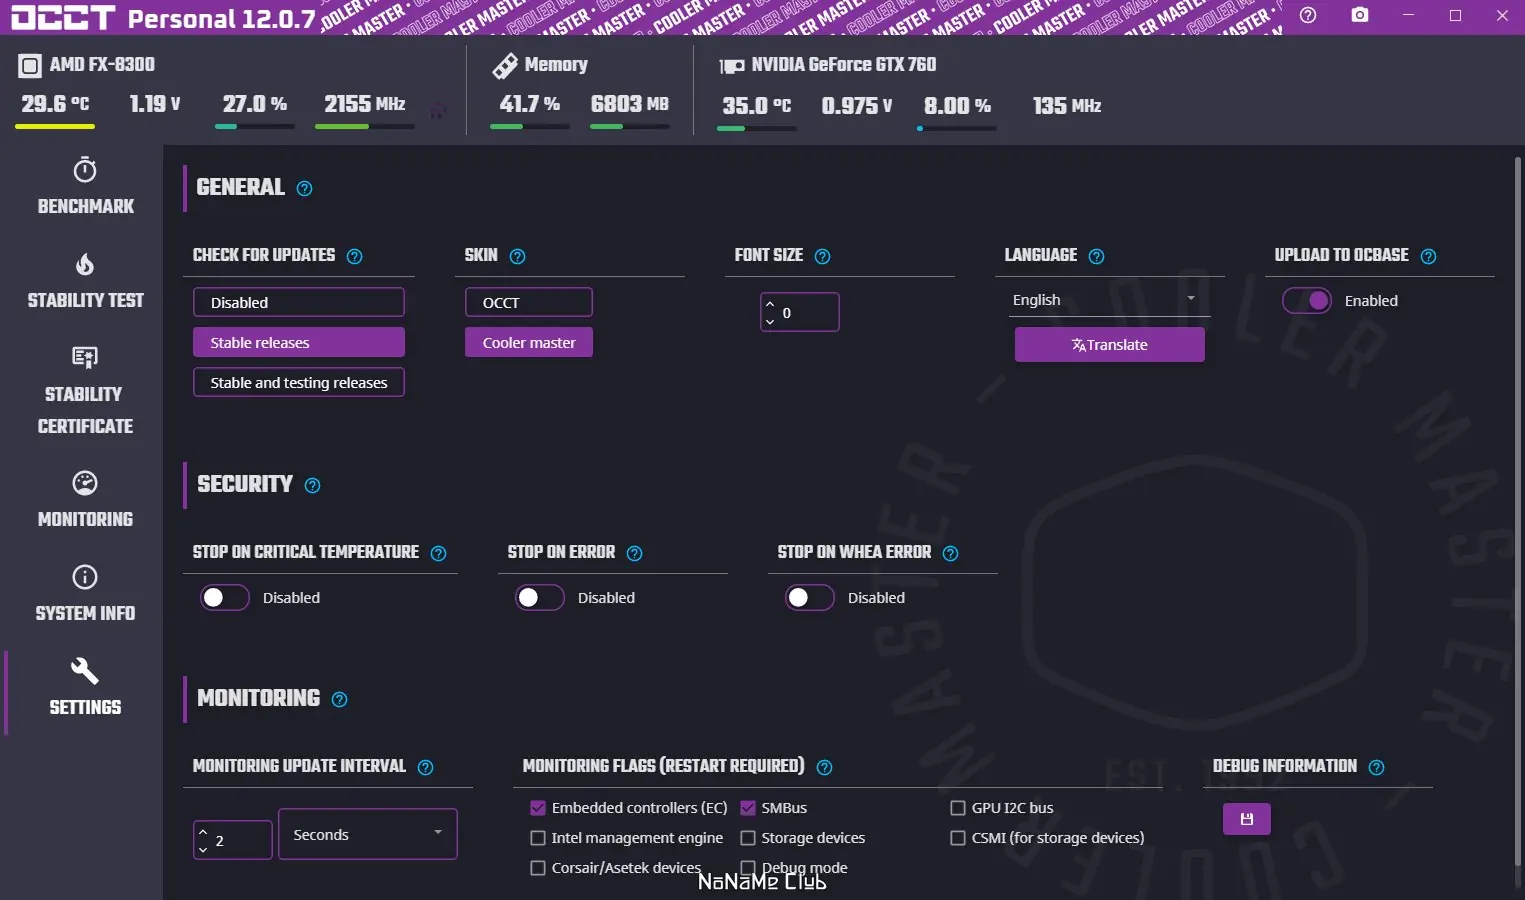
Task: Check the Storage devices flag
Action: pyautogui.click(x=748, y=838)
